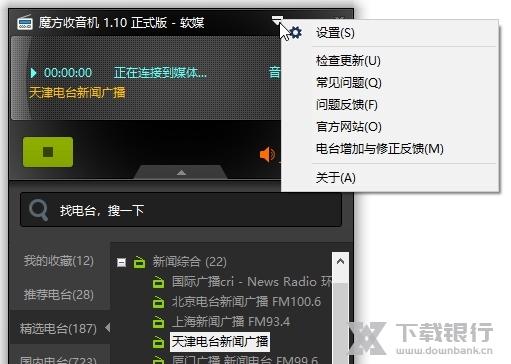The width and height of the screenshot is (511, 364).
Task: Click the radio app icon in title bar
Action: pyautogui.click(x=25, y=22)
